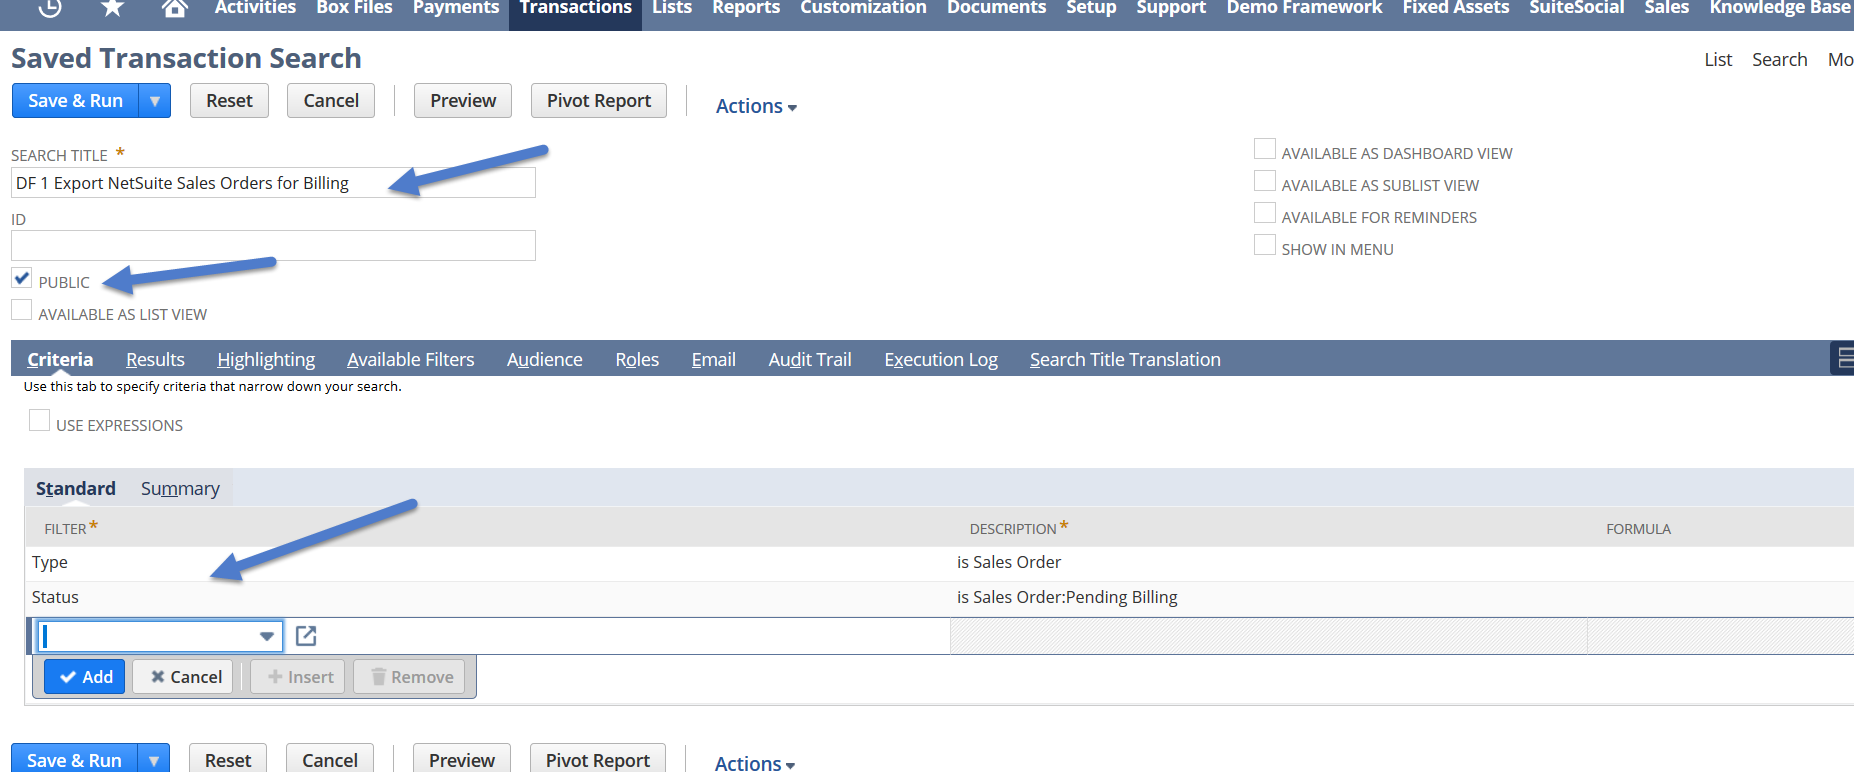1854x772 pixels.
Task: Go to the Home house icon
Action: [x=175, y=8]
